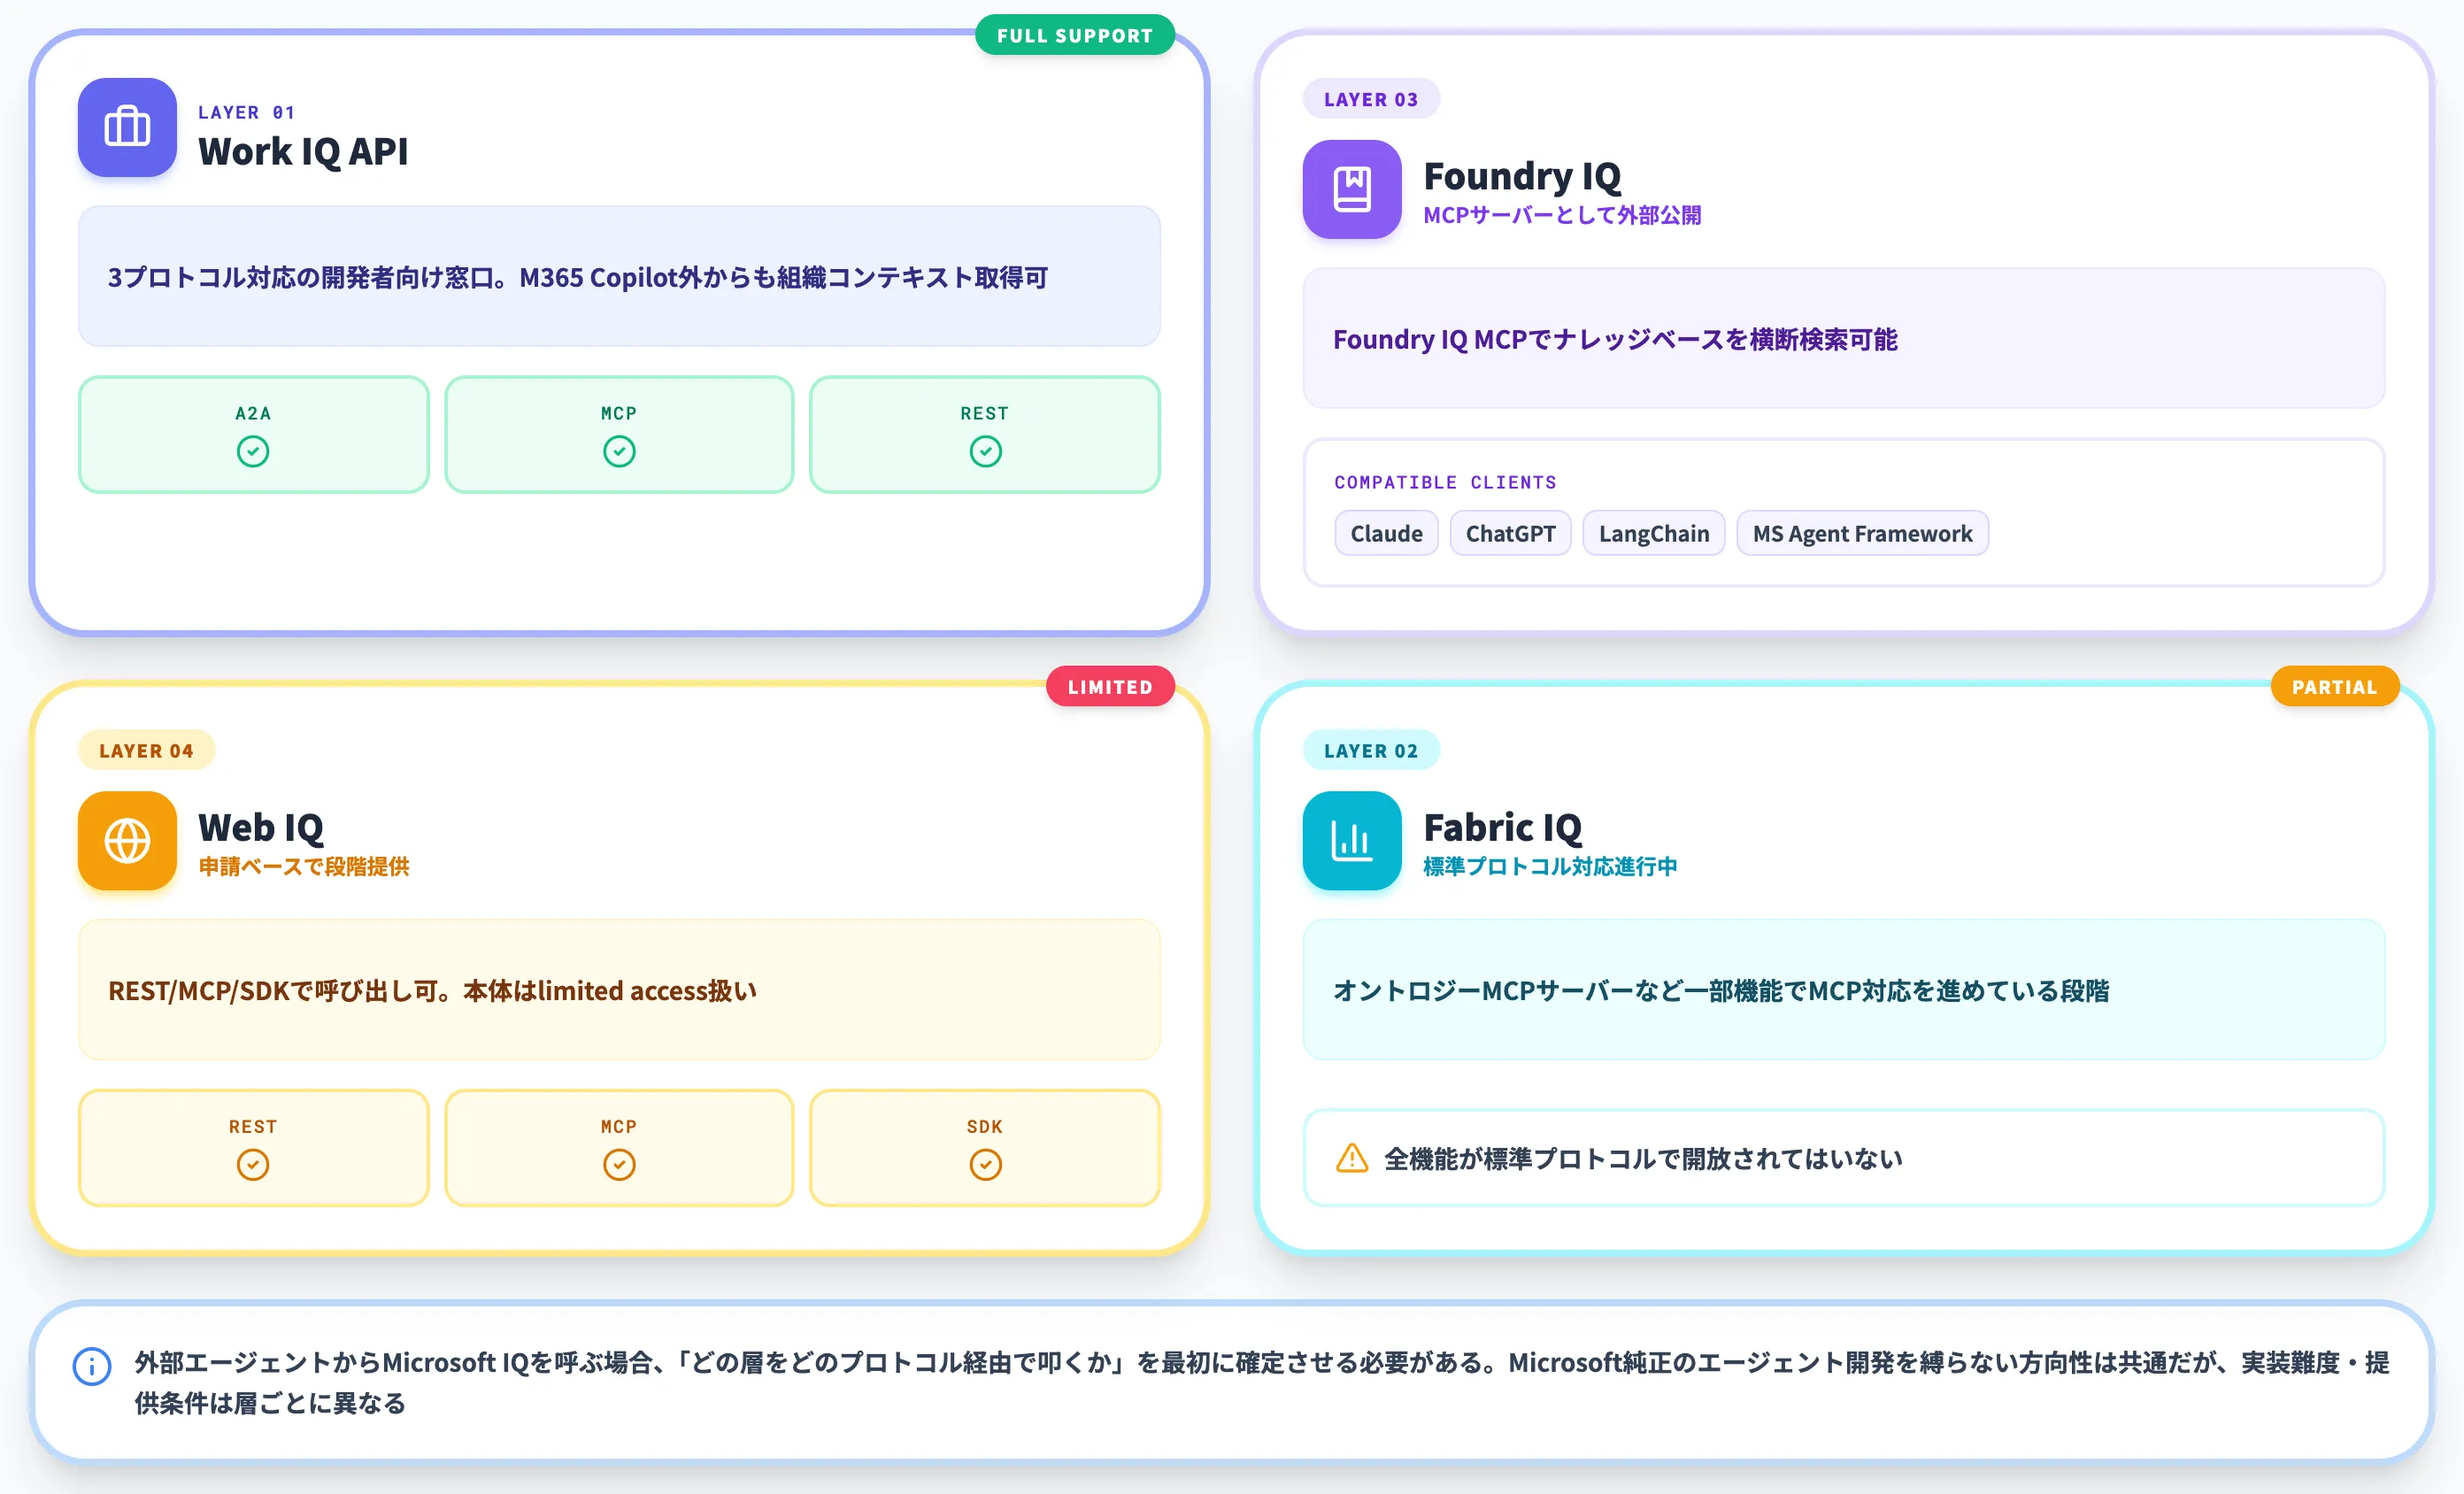The height and width of the screenshot is (1494, 2464).
Task: Click the LAYER 02 label pill
Action: 1370,750
